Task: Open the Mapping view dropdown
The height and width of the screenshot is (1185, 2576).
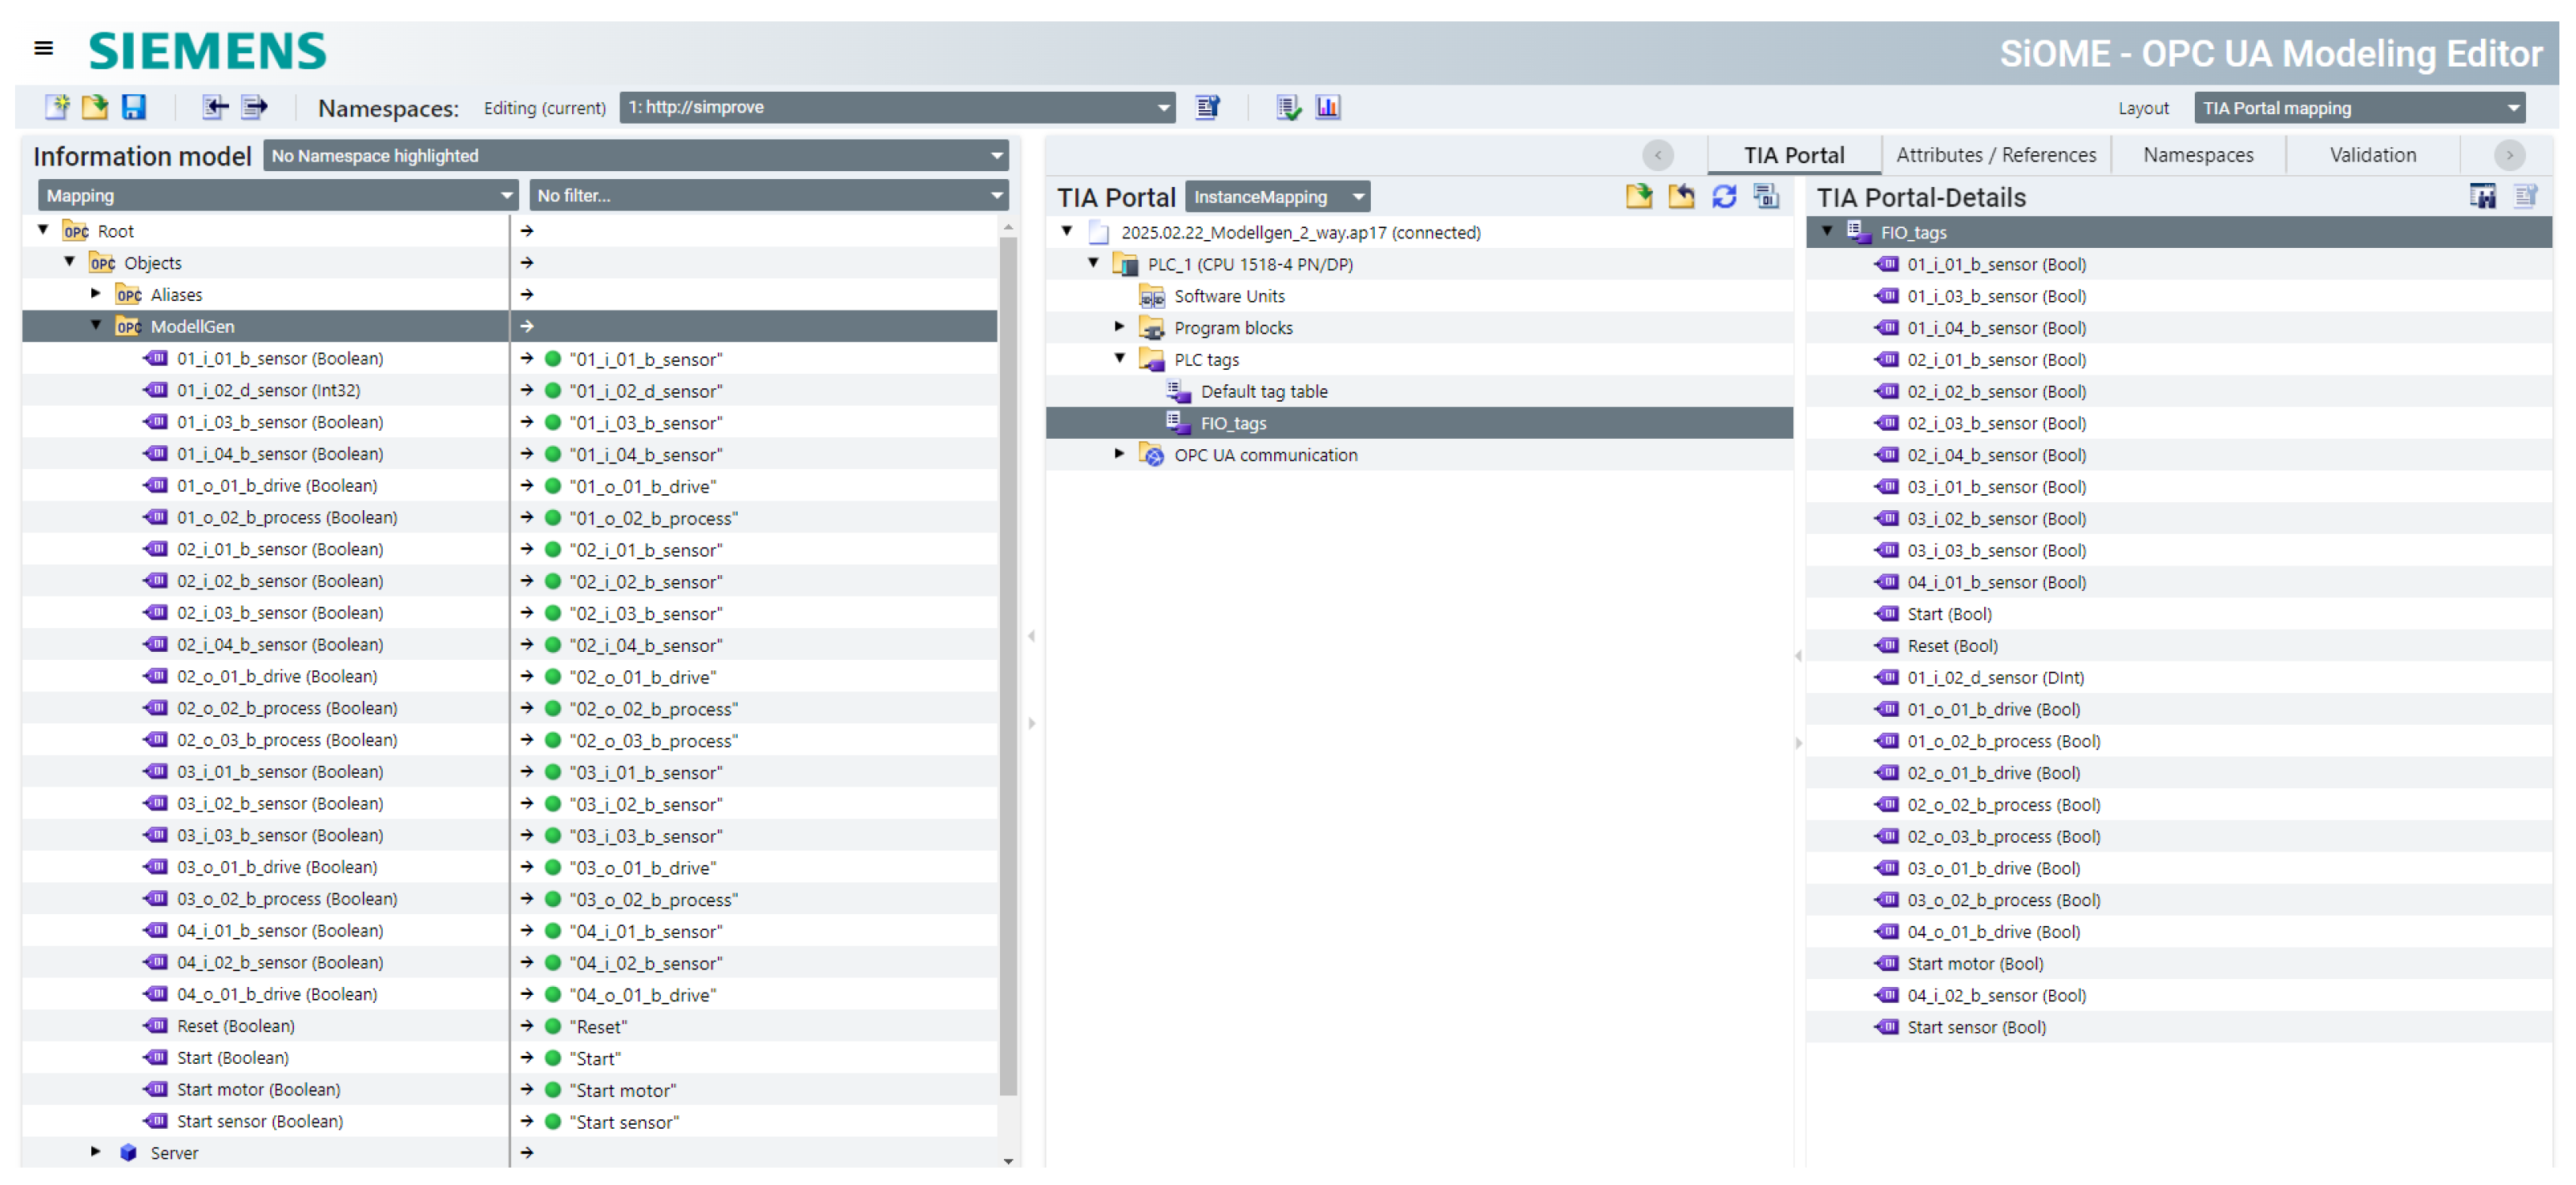Action: tap(278, 196)
